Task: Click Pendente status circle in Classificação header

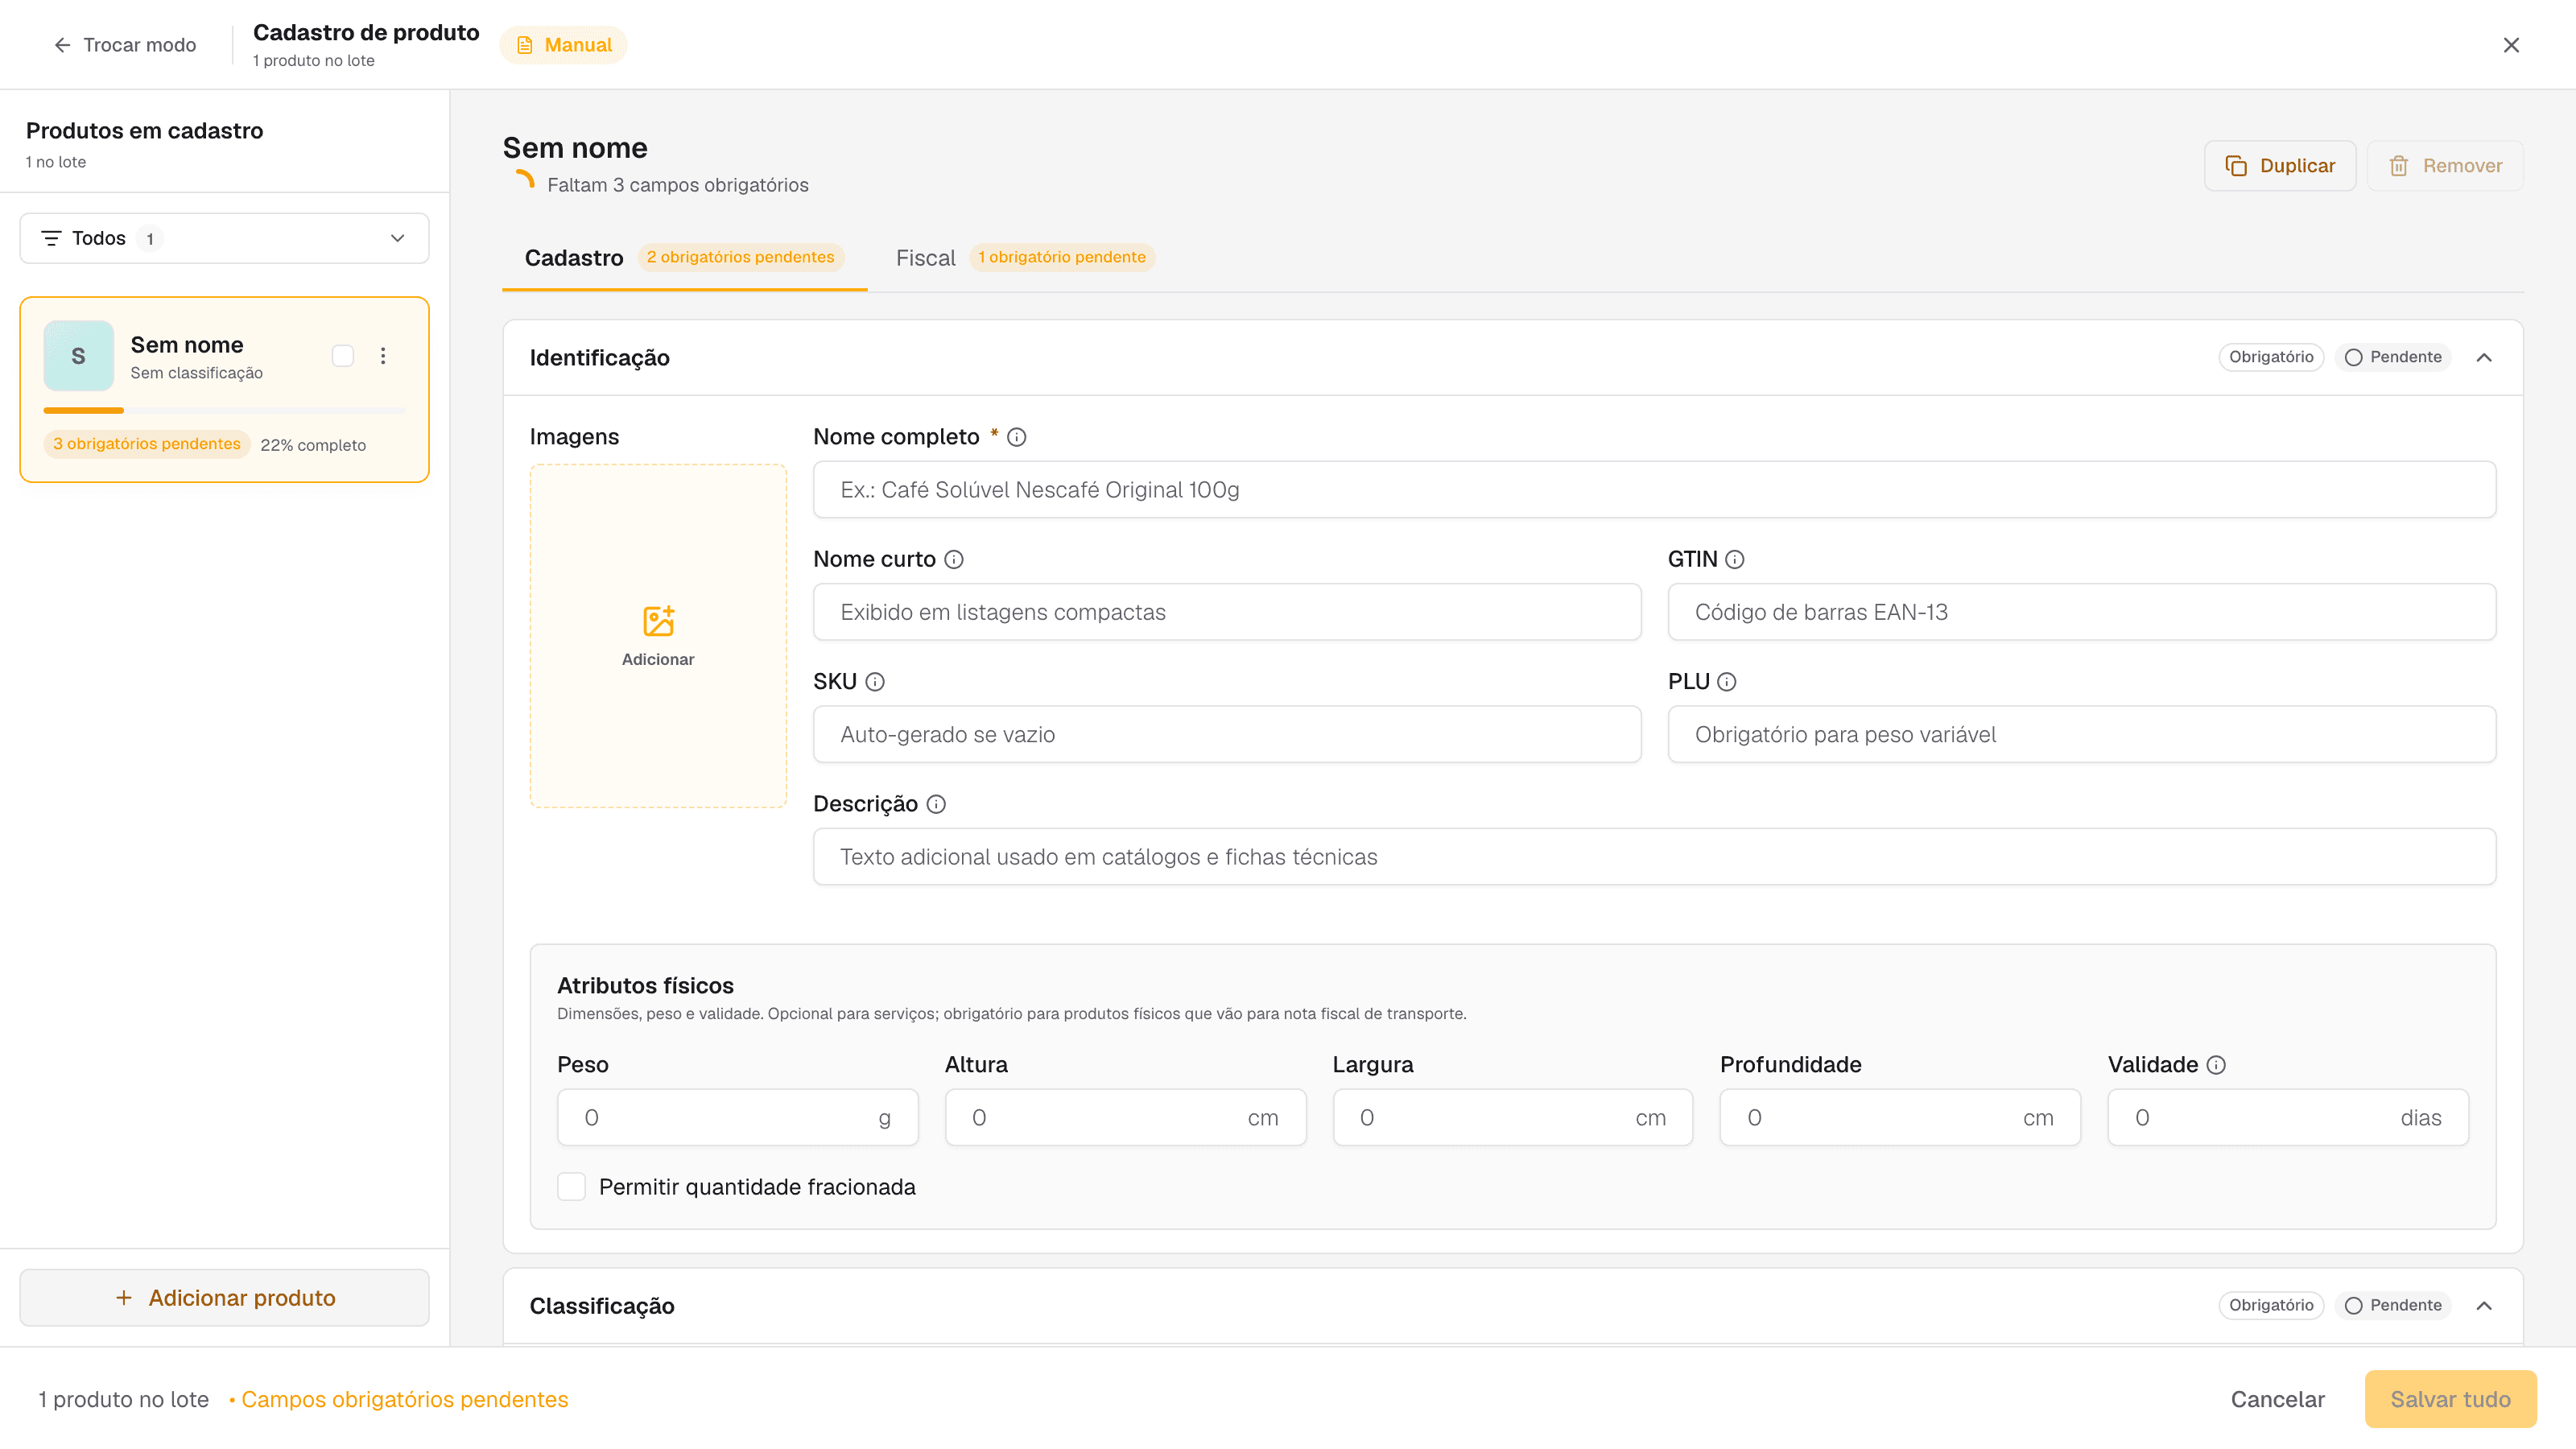Action: (x=2353, y=1306)
